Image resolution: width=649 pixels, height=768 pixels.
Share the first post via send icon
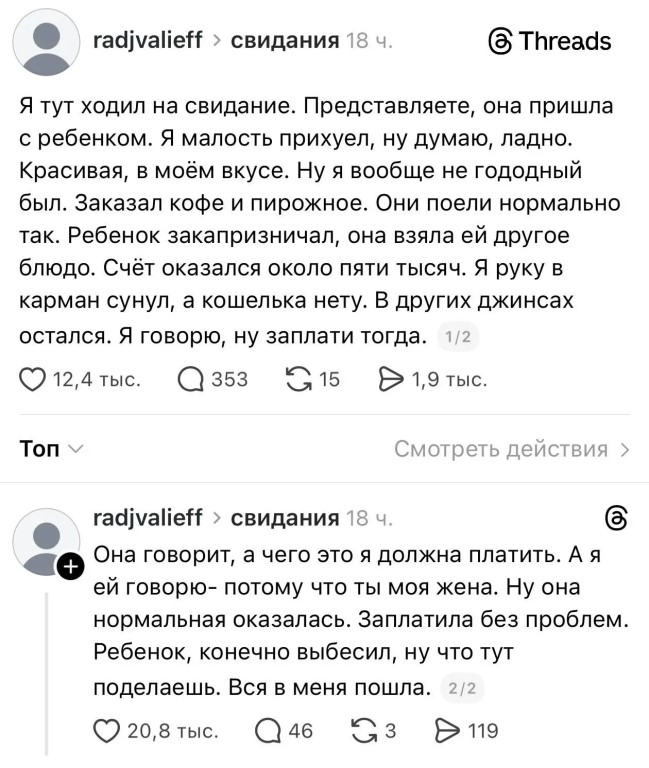387,379
